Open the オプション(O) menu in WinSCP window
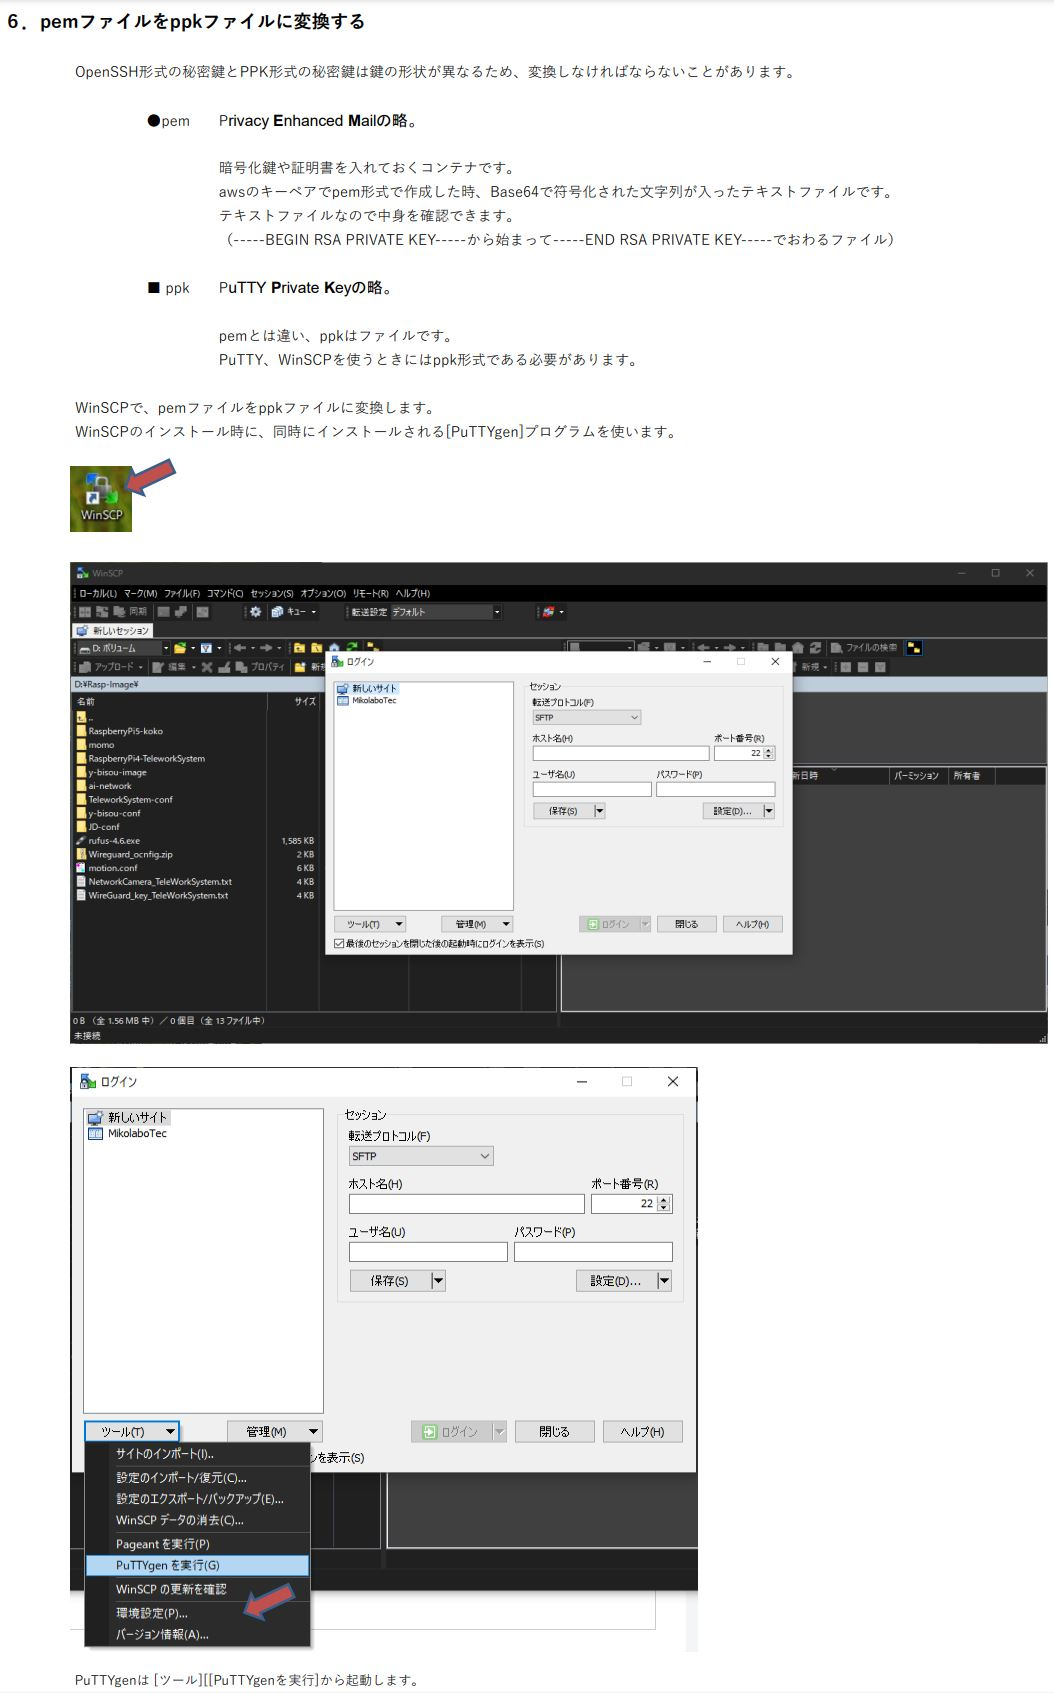 coord(323,593)
